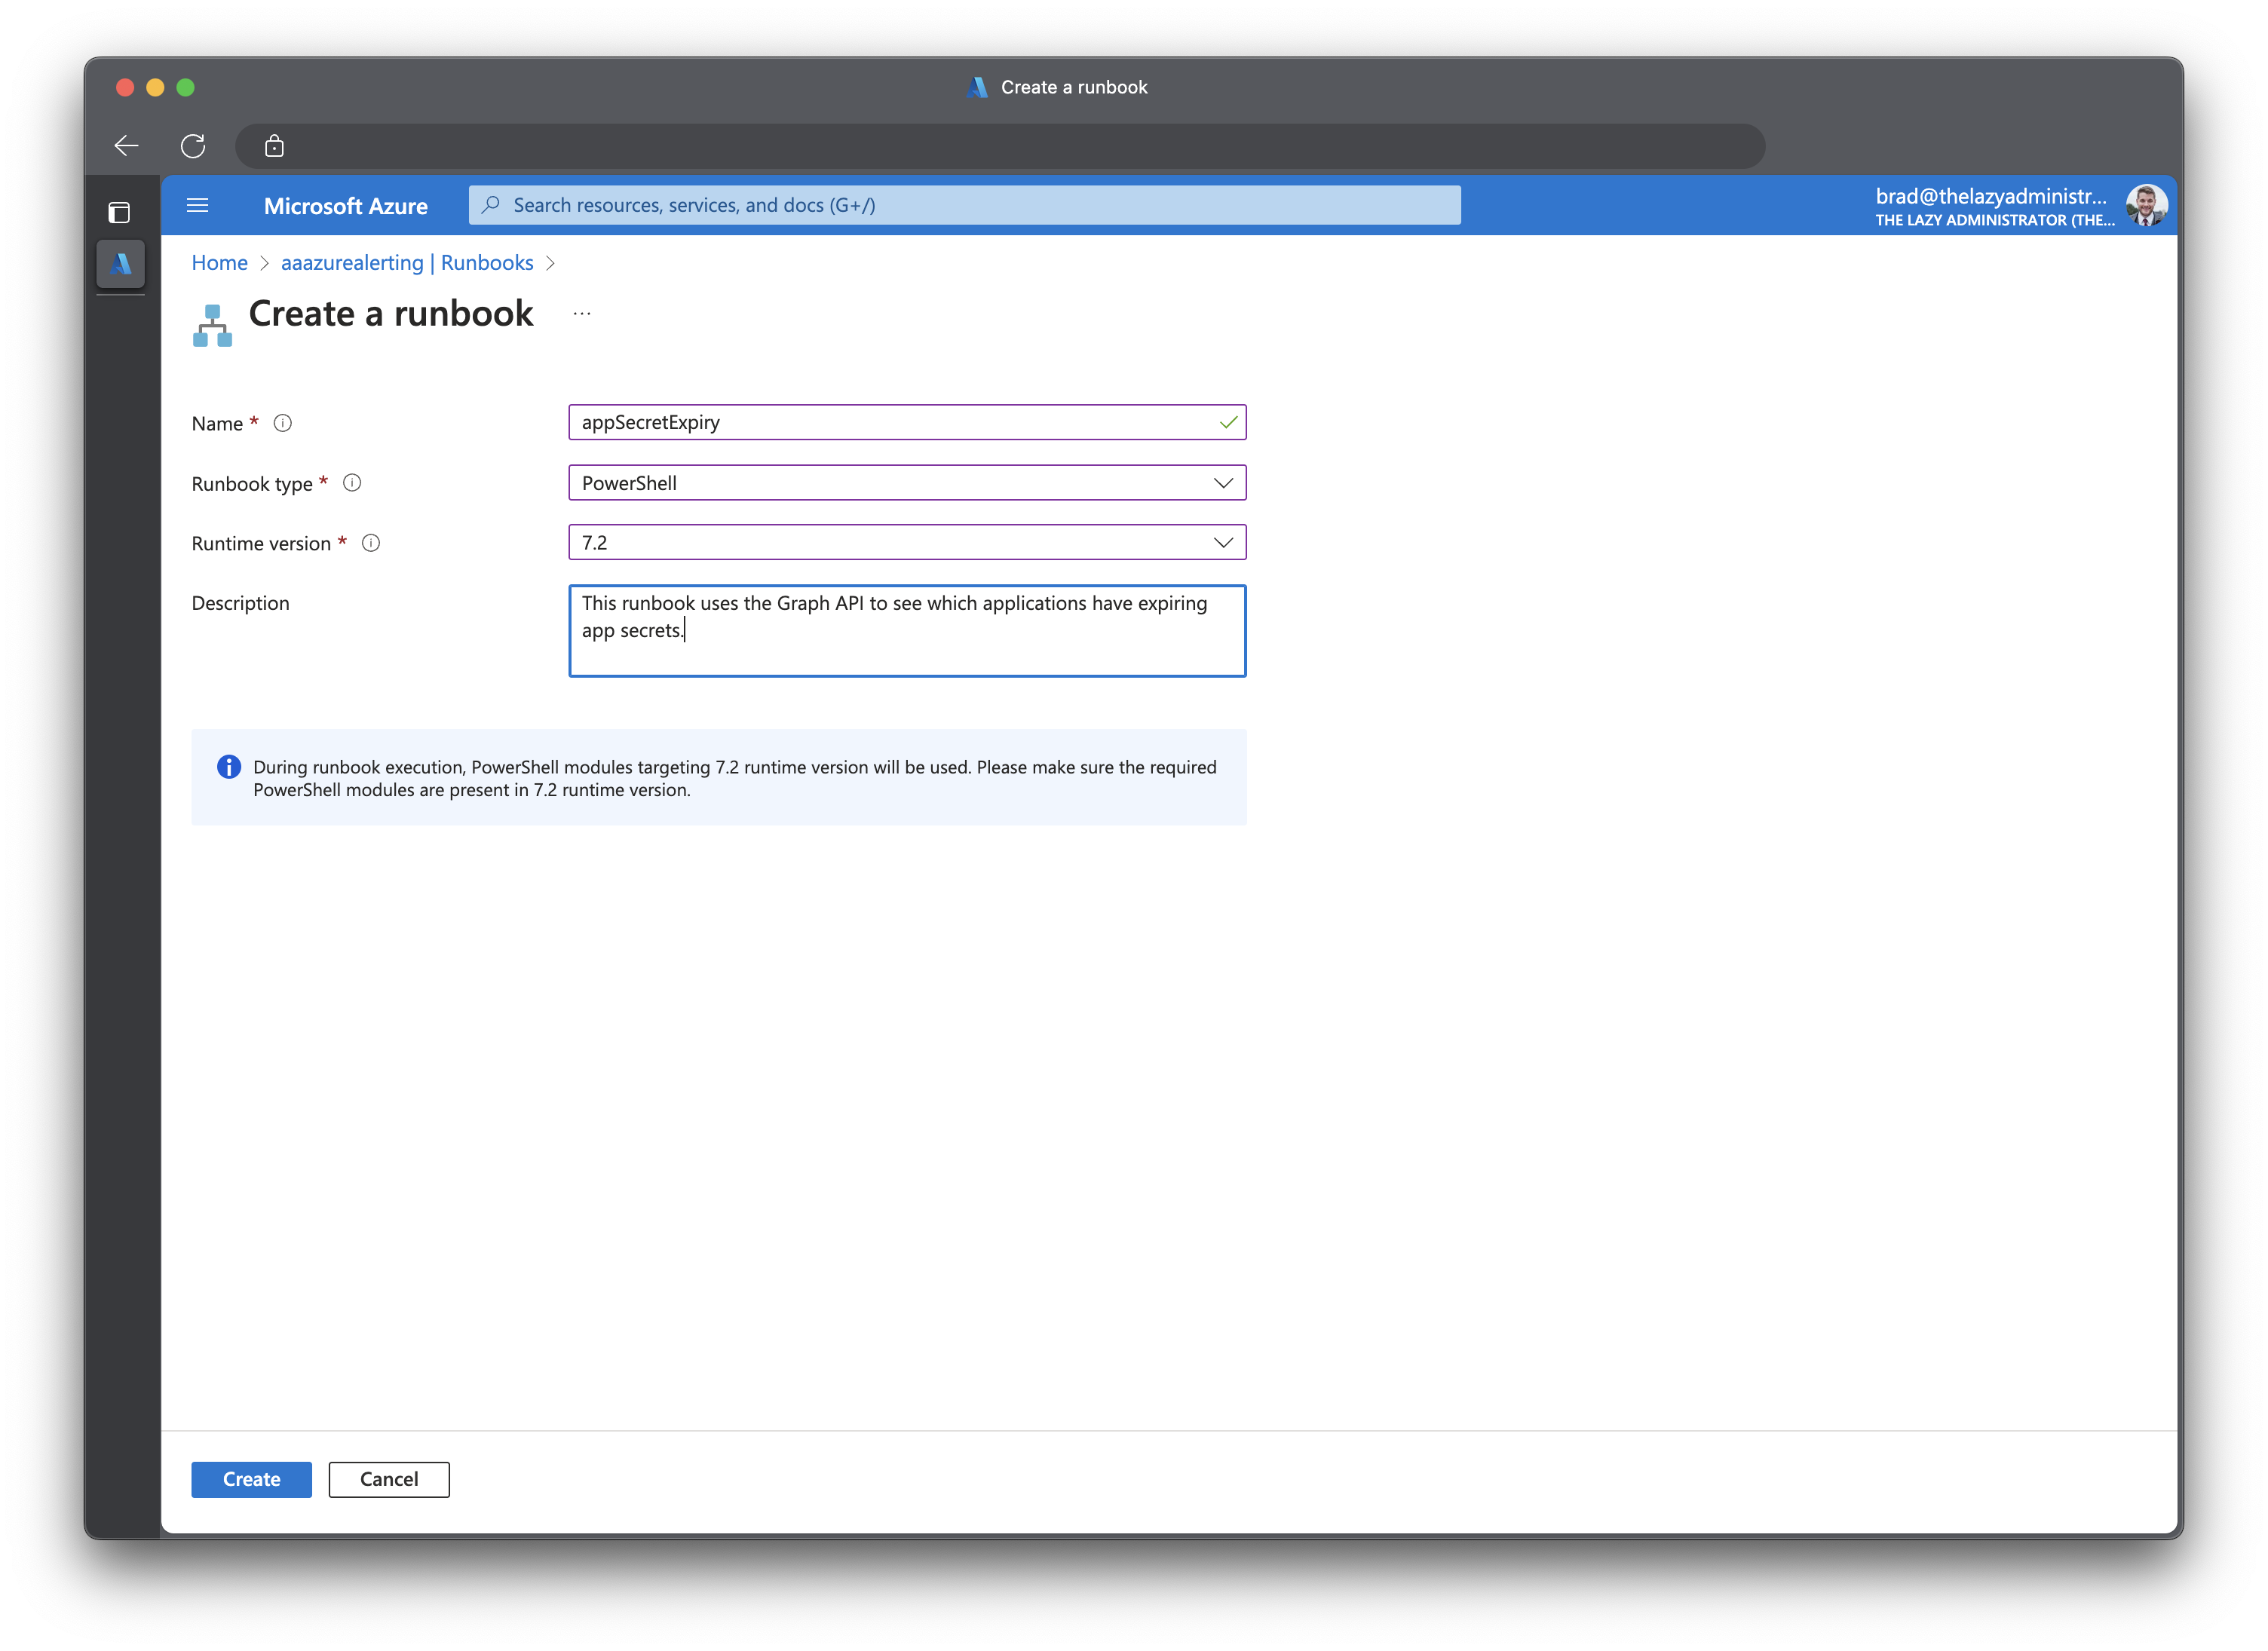The width and height of the screenshot is (2268, 1651).
Task: Click the Create a runbook page heading
Action: click(x=391, y=314)
